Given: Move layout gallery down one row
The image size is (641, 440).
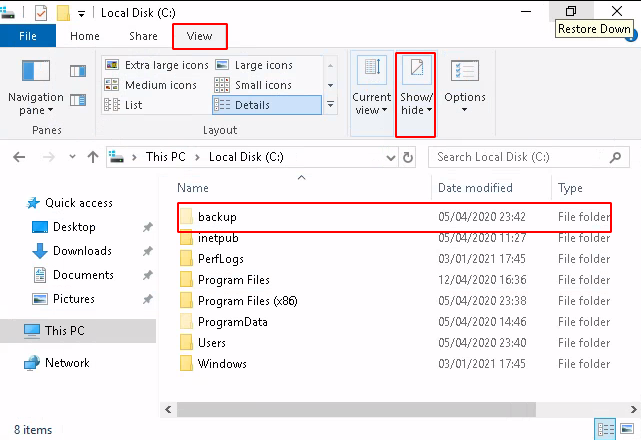Looking at the screenshot, I should (x=330, y=85).
